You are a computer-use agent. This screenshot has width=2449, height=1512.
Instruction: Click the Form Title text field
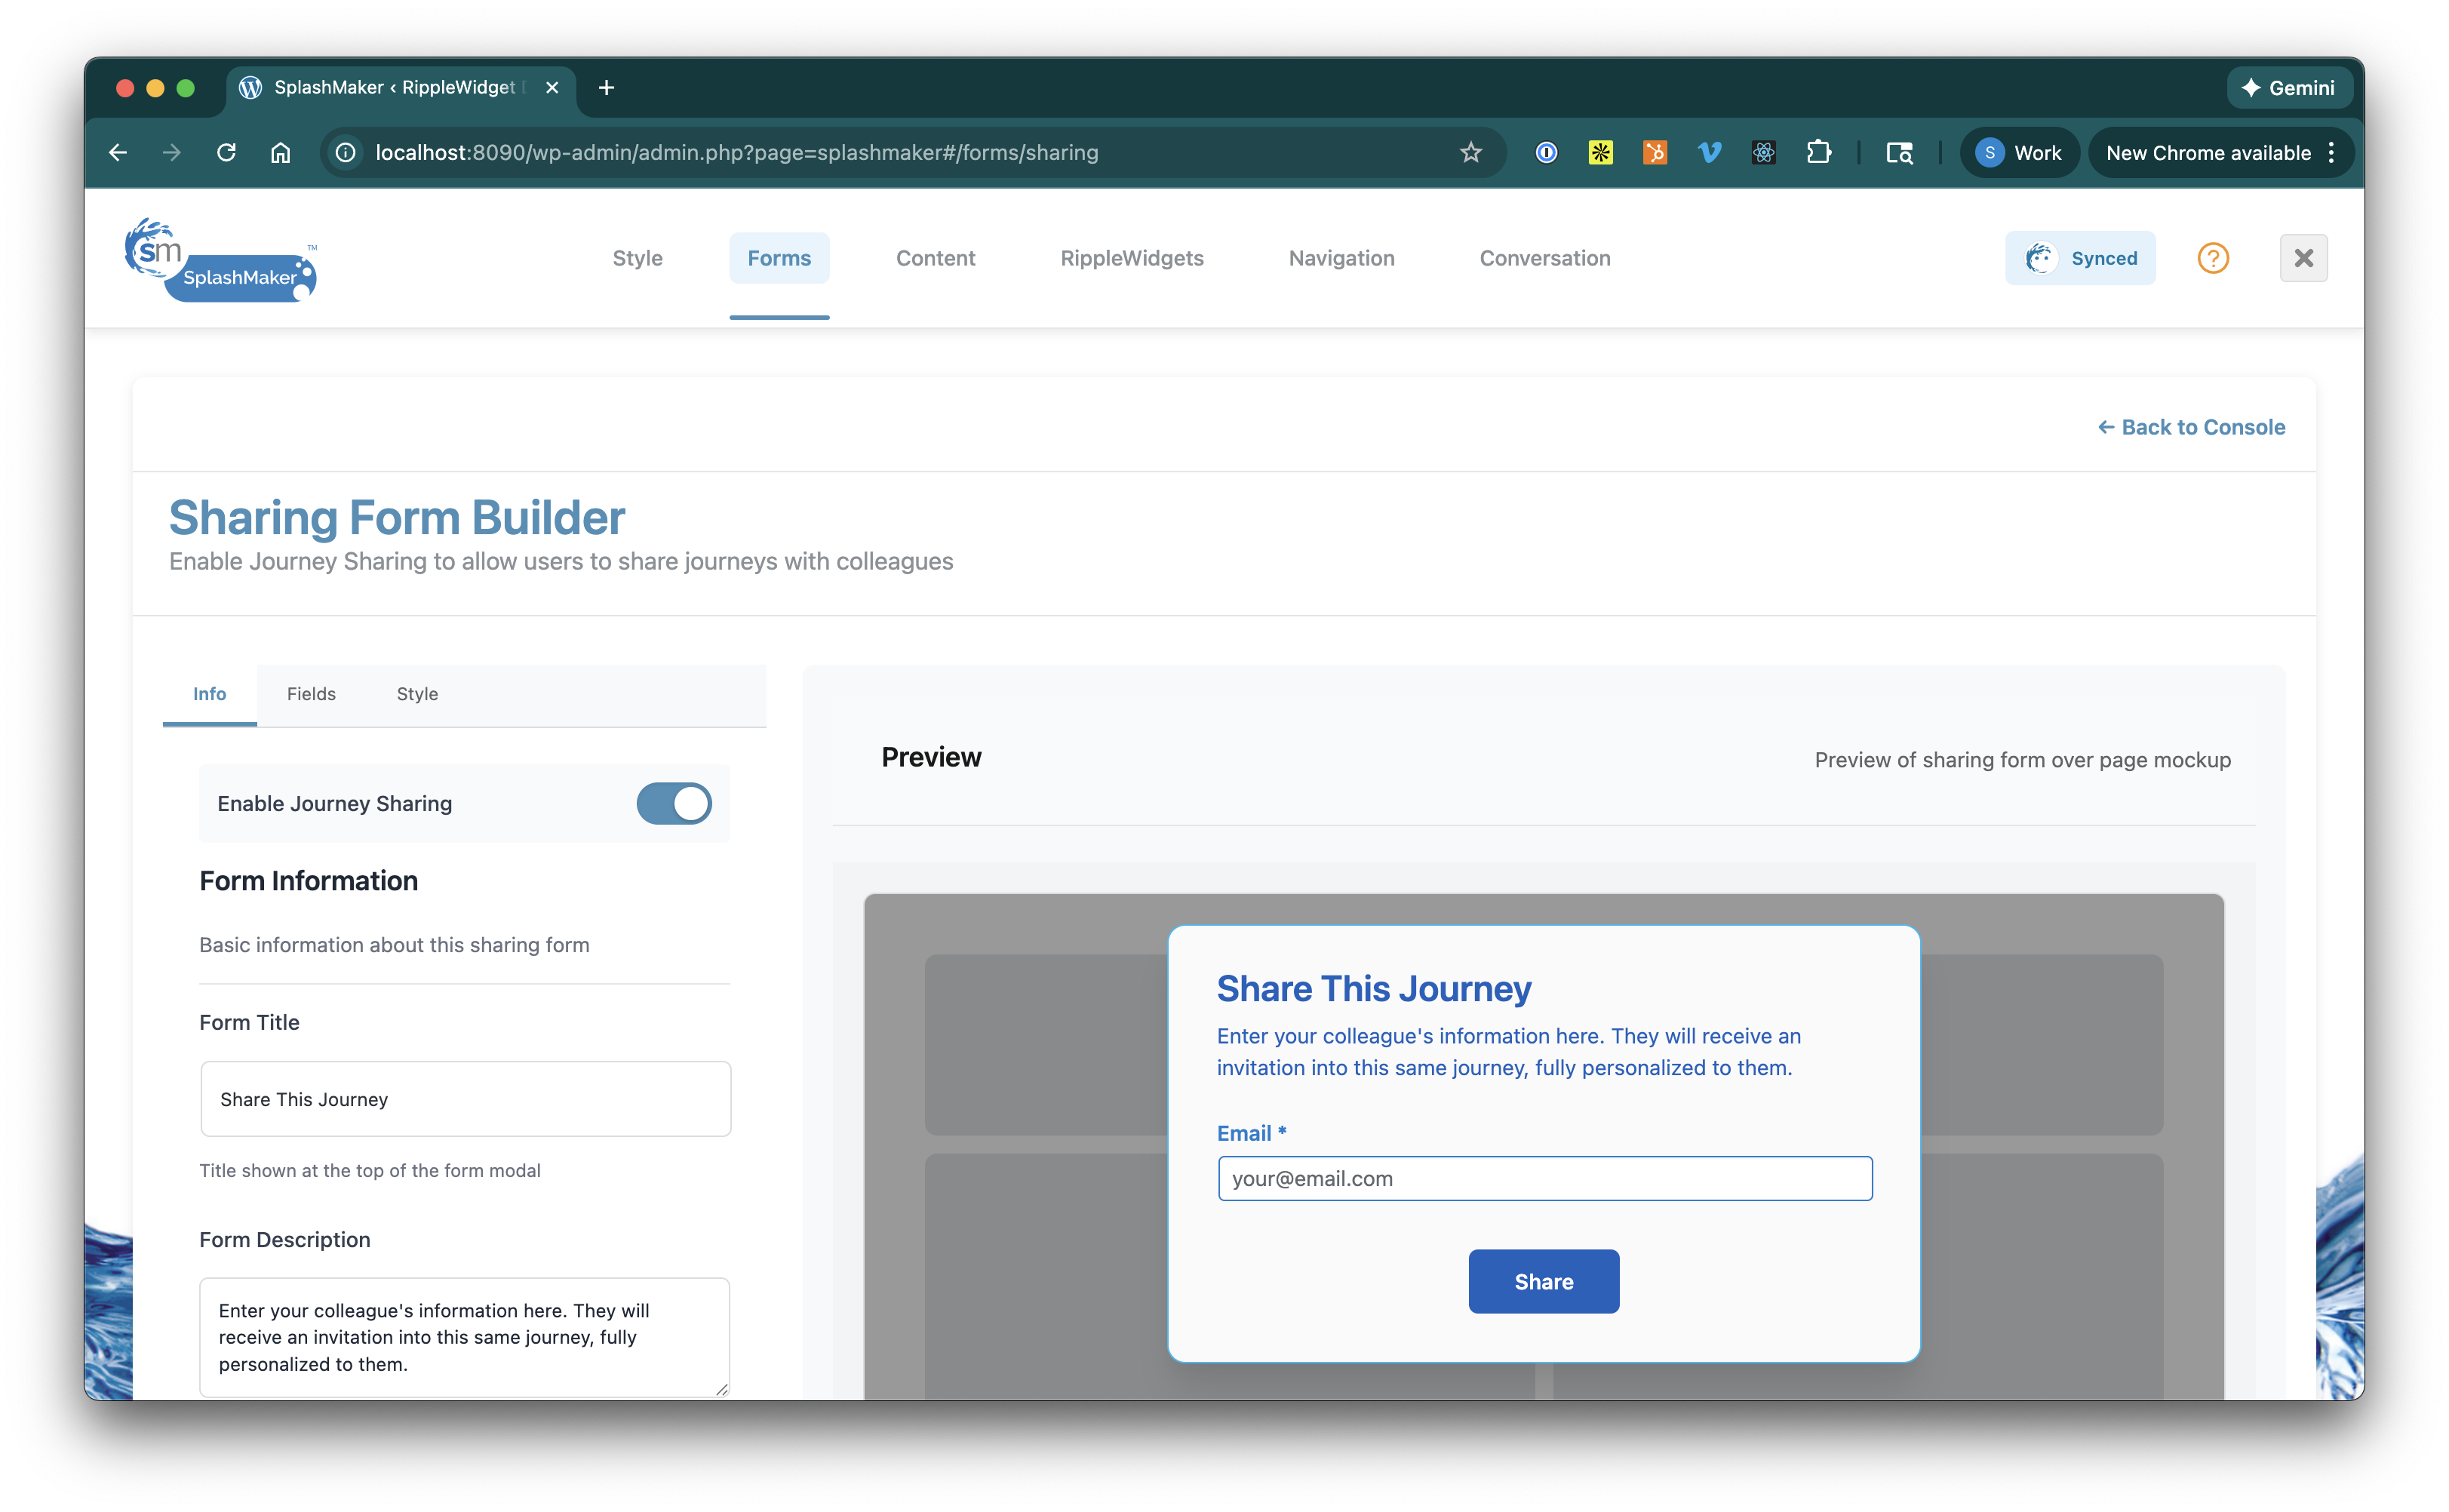point(465,1099)
